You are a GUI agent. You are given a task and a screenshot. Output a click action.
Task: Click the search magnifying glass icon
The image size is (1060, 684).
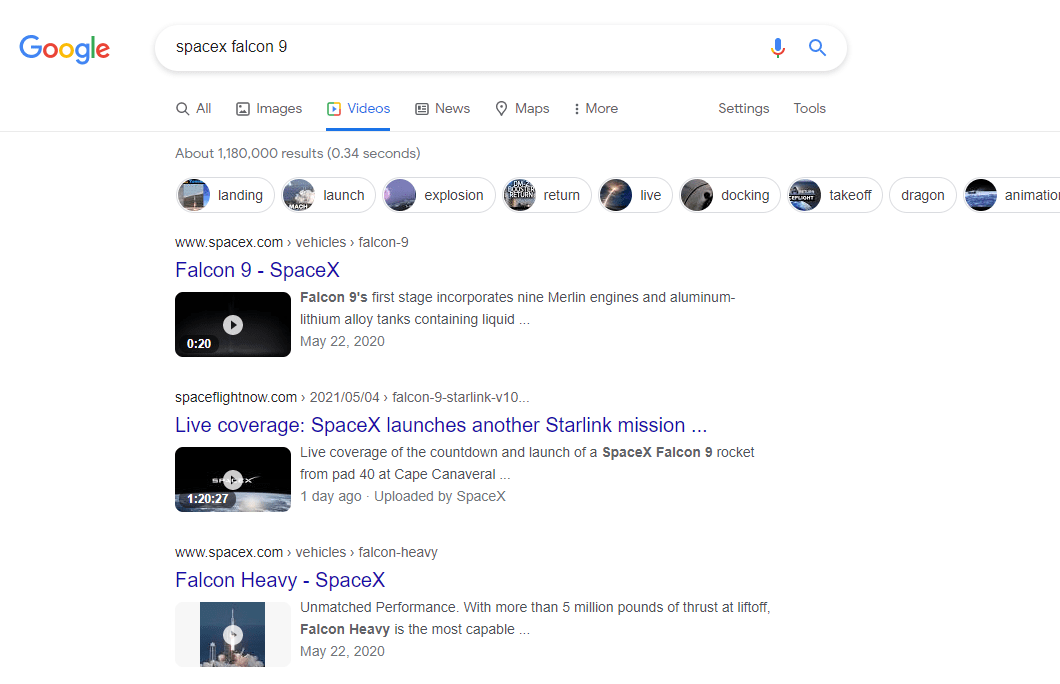(817, 48)
